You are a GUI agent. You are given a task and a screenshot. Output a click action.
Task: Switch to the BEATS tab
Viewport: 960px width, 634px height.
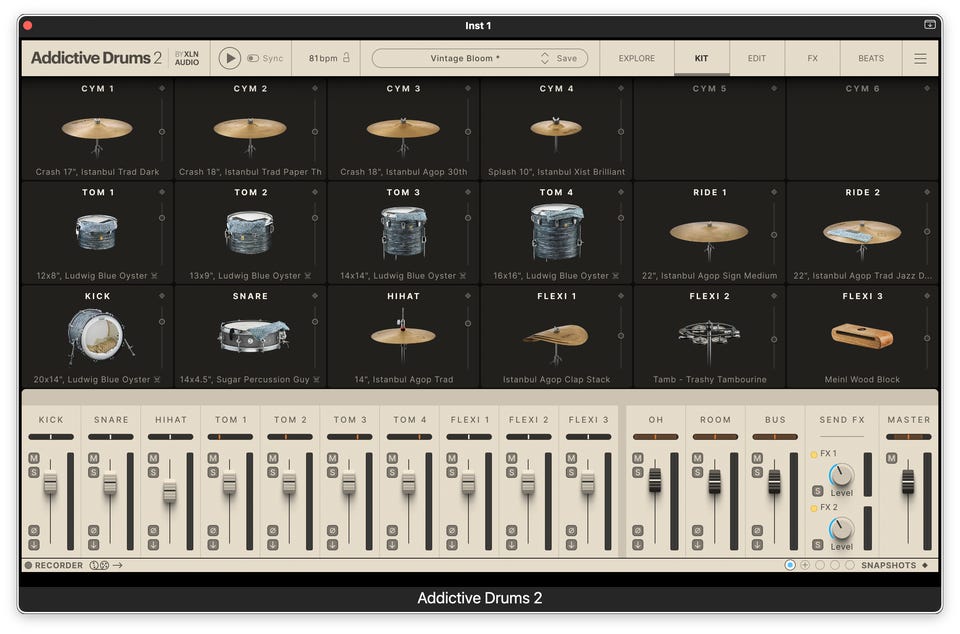click(x=871, y=58)
